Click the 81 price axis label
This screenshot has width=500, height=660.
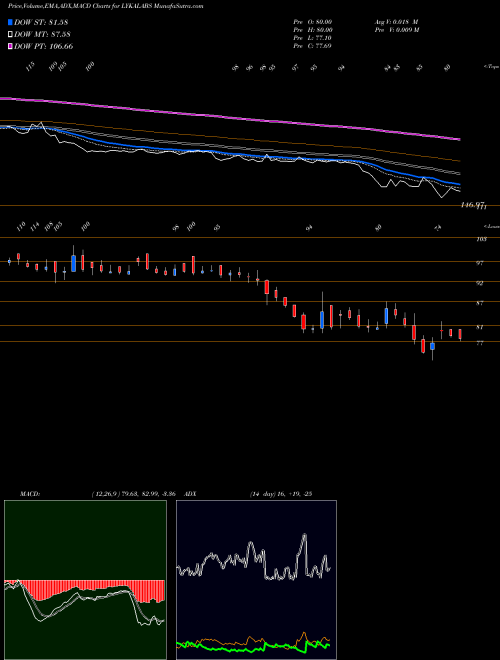tap(479, 327)
